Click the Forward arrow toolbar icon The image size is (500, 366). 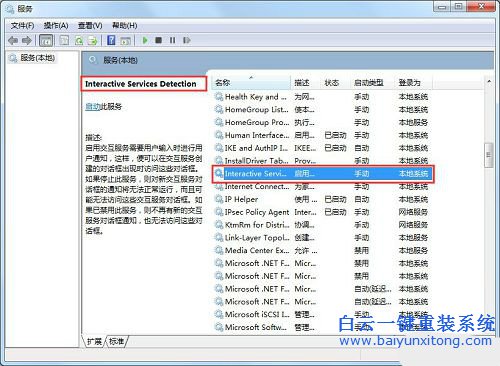click(27, 41)
